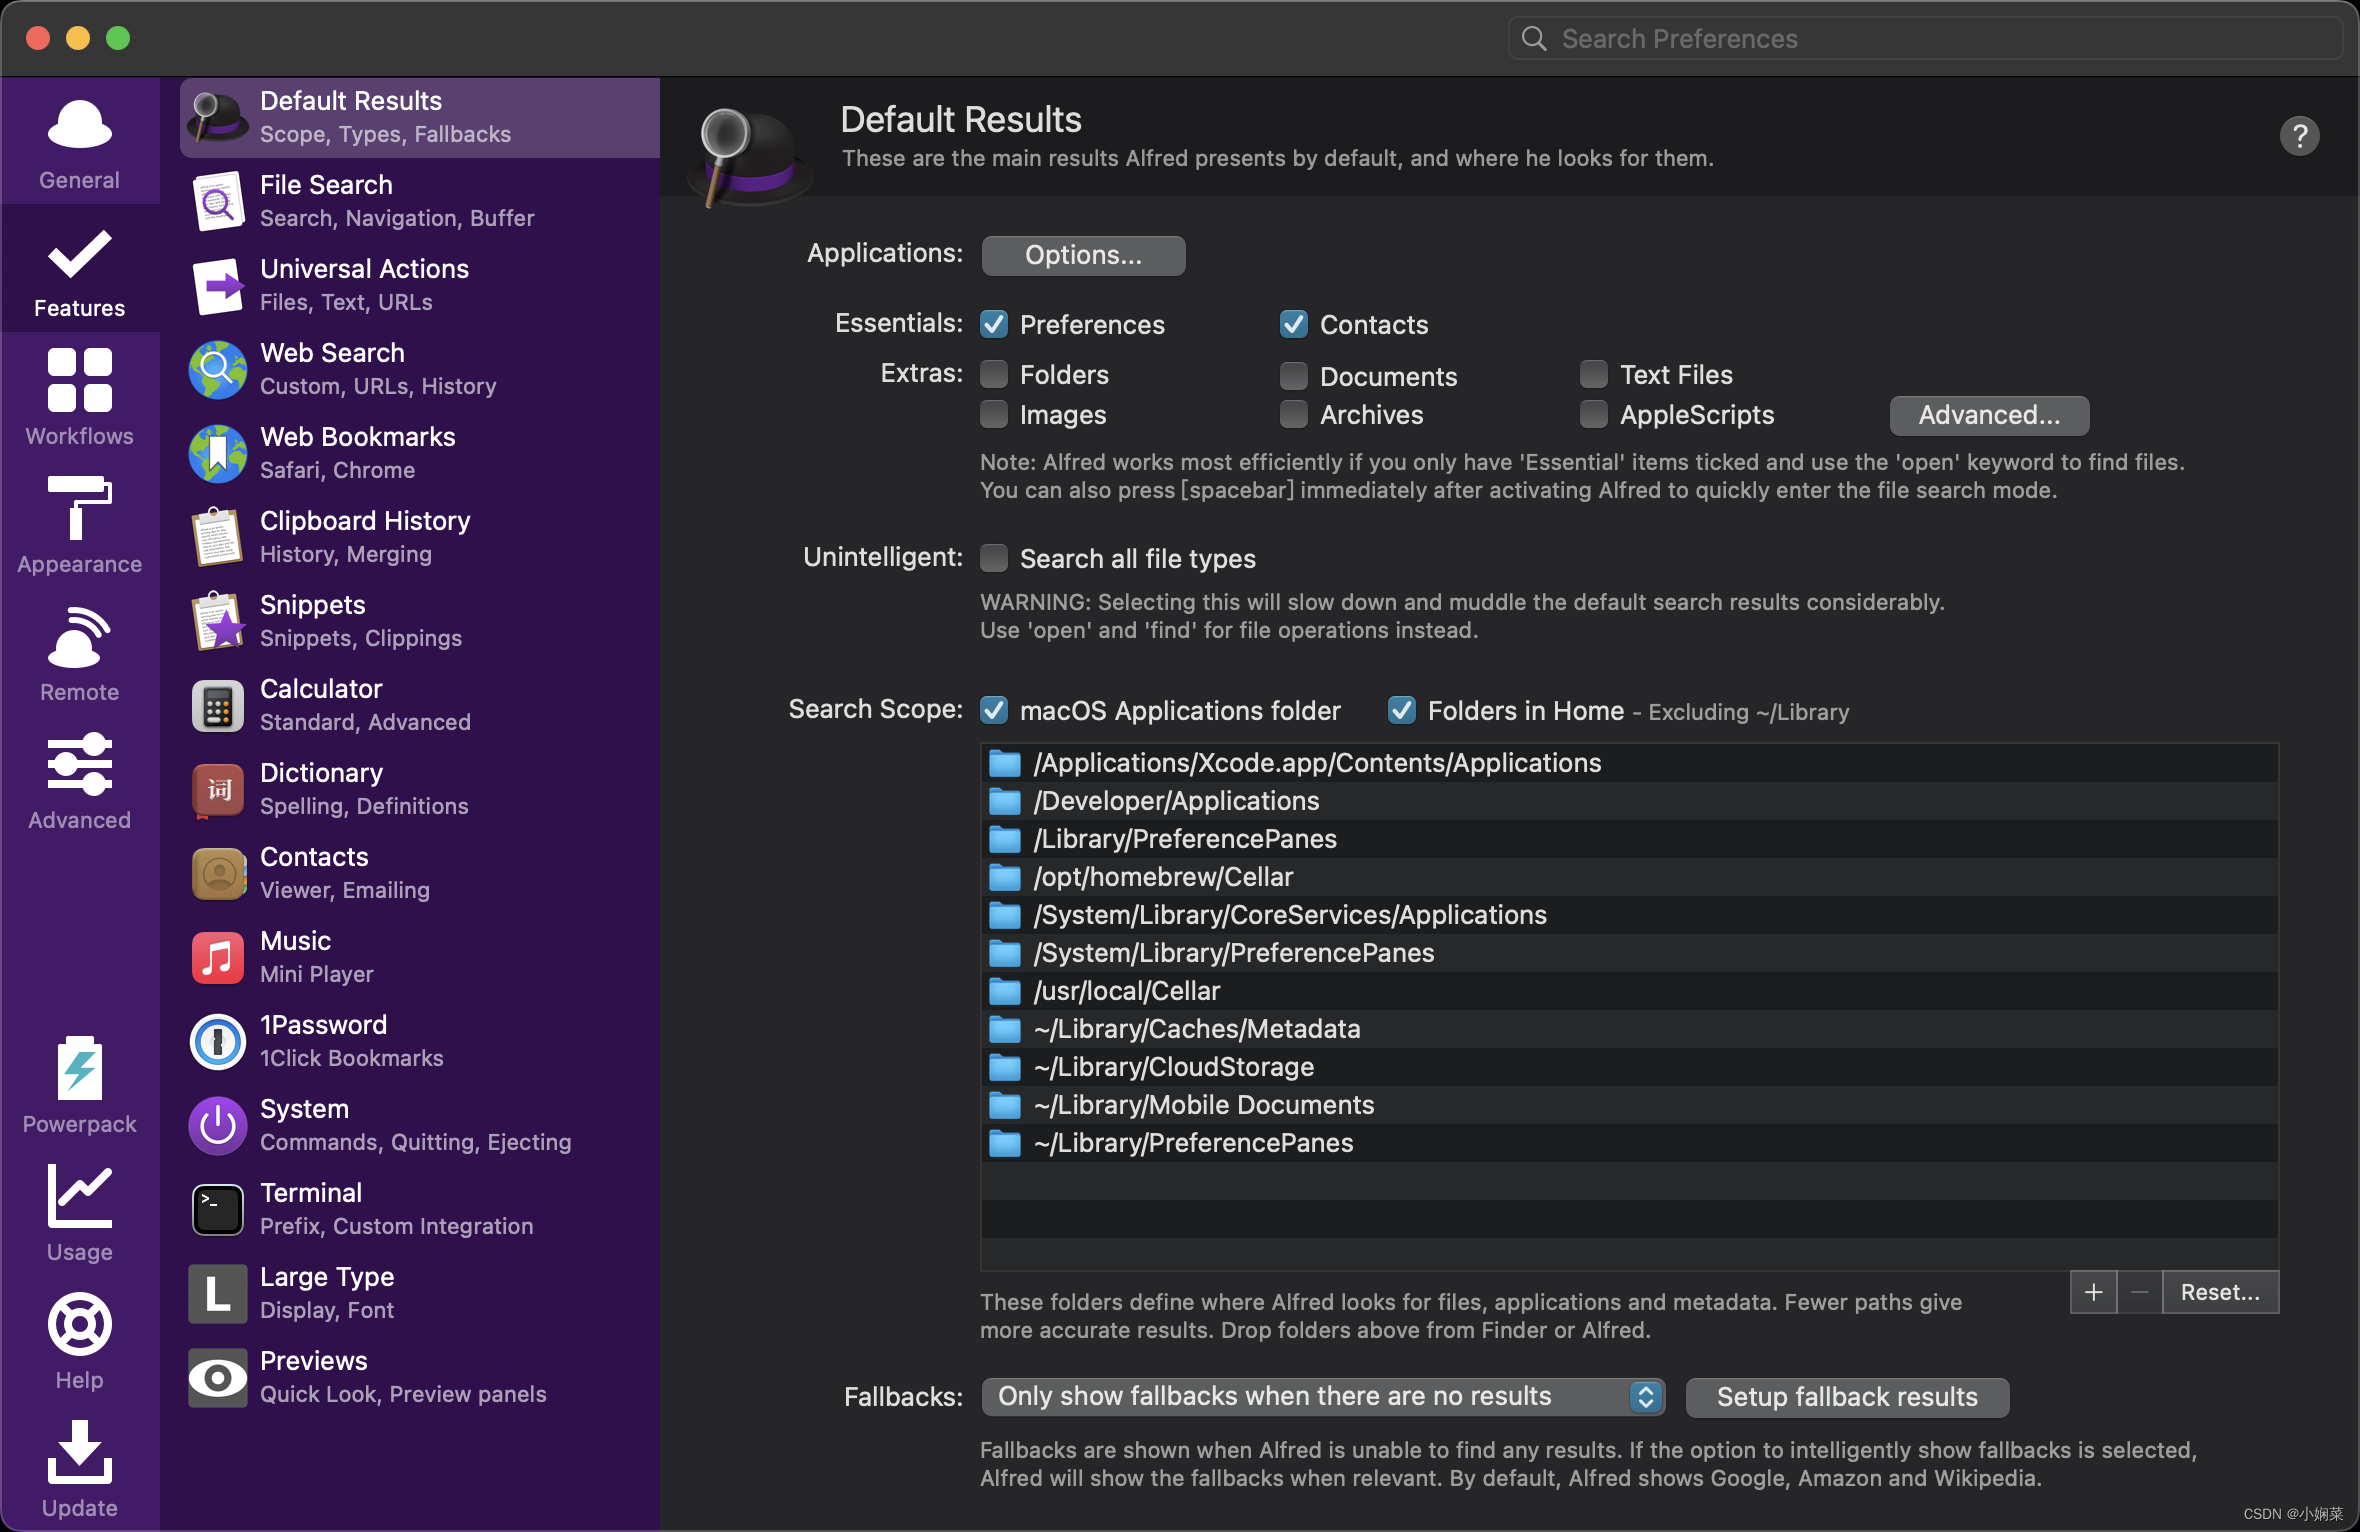2360x1532 pixels.
Task: Click the Large Type L icon
Action: [x=218, y=1294]
